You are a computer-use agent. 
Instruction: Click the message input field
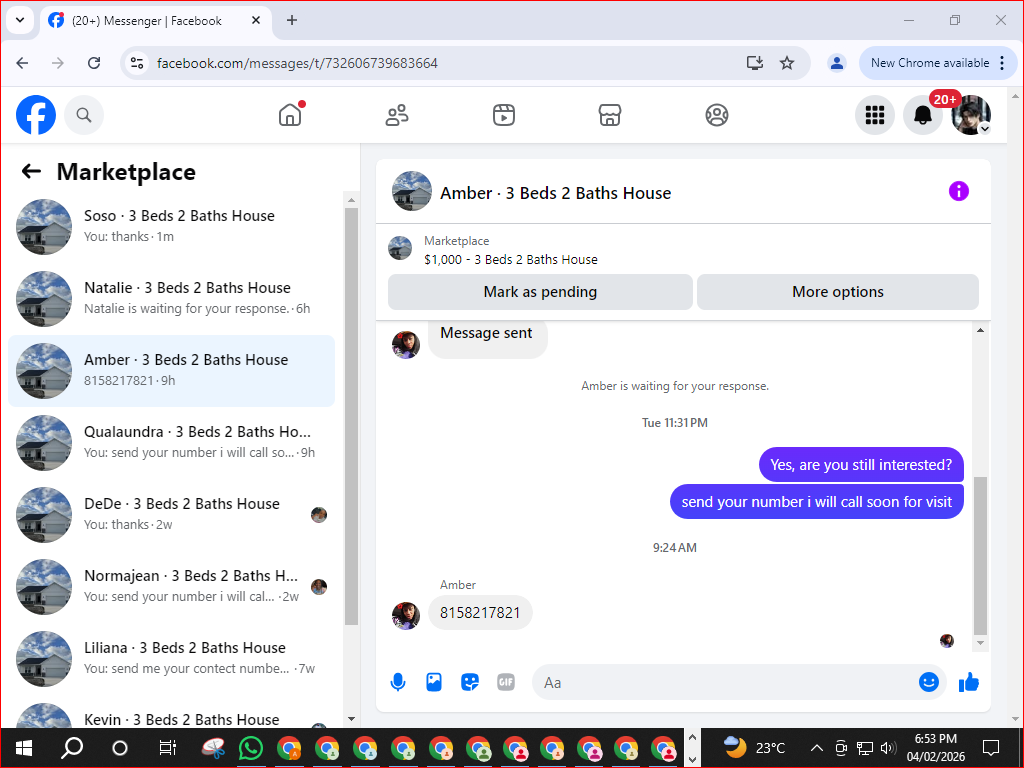click(x=725, y=682)
